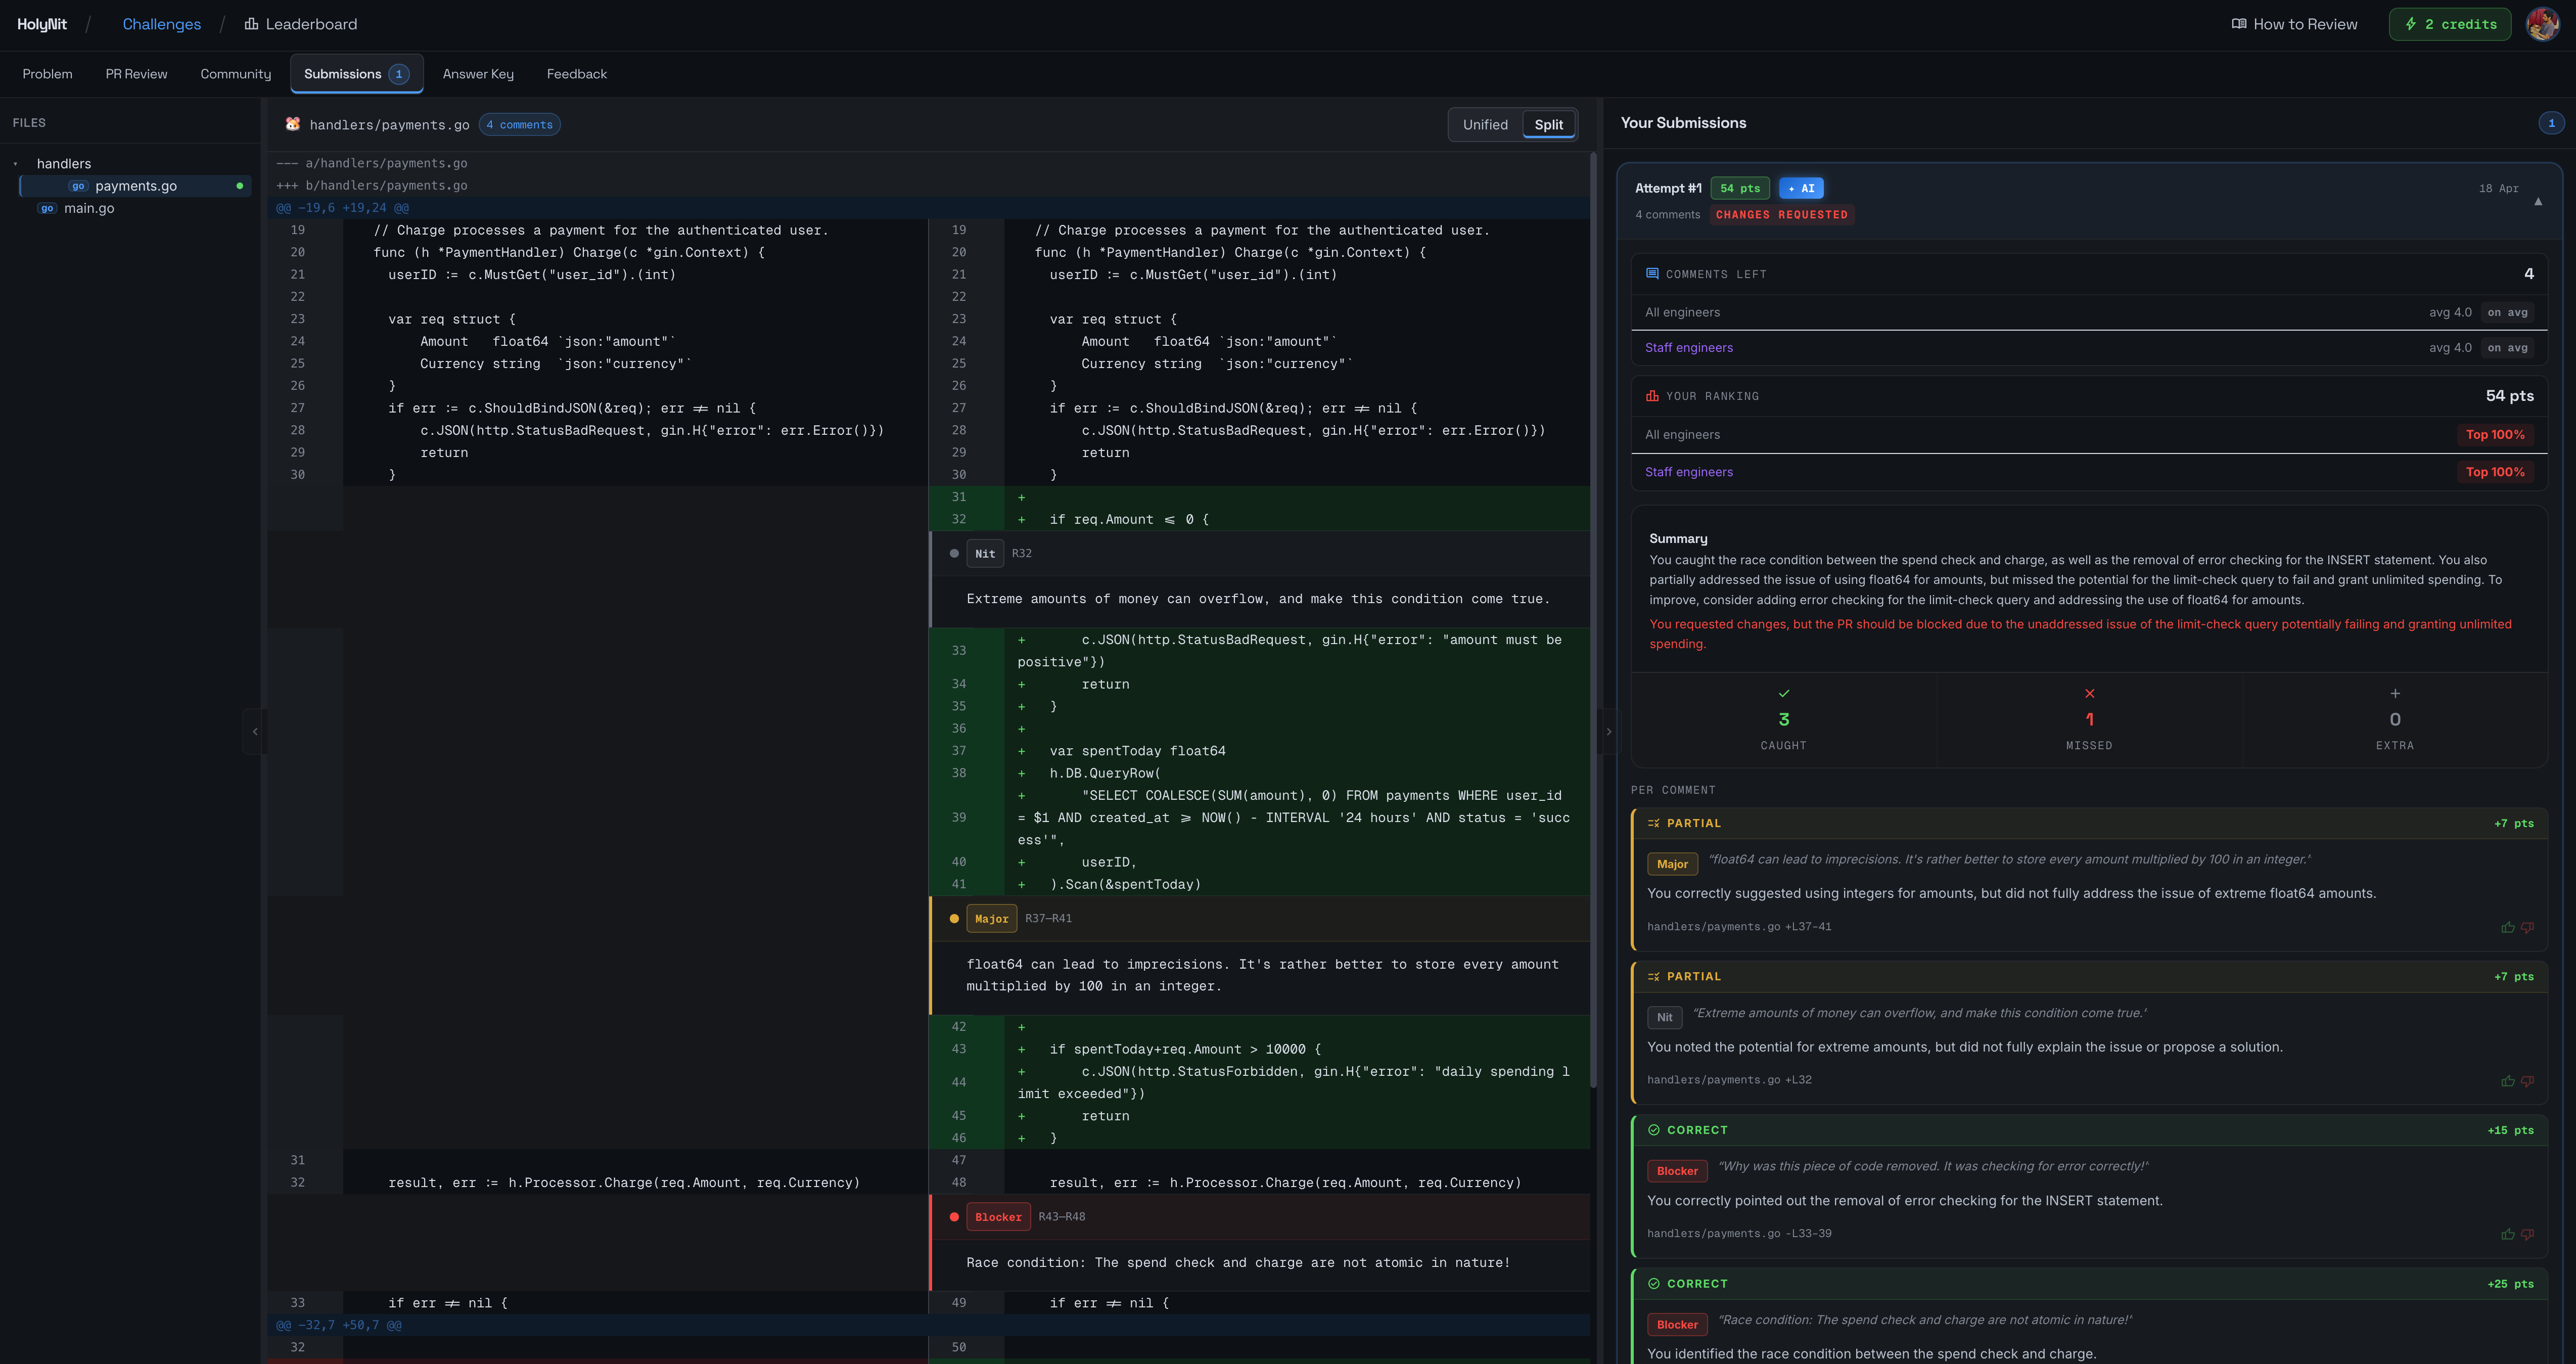2576x1364 pixels.
Task: Click the go file icon of payments.go
Action: (x=78, y=186)
